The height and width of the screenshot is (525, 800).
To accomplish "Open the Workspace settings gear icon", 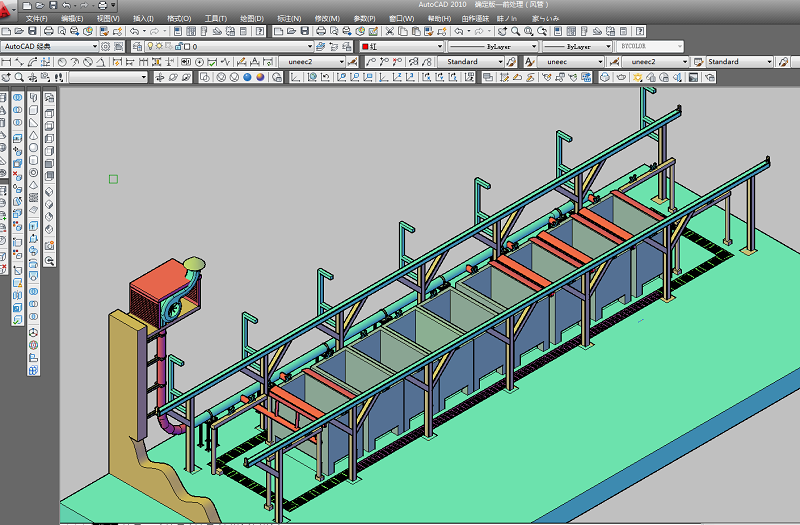I will point(107,46).
